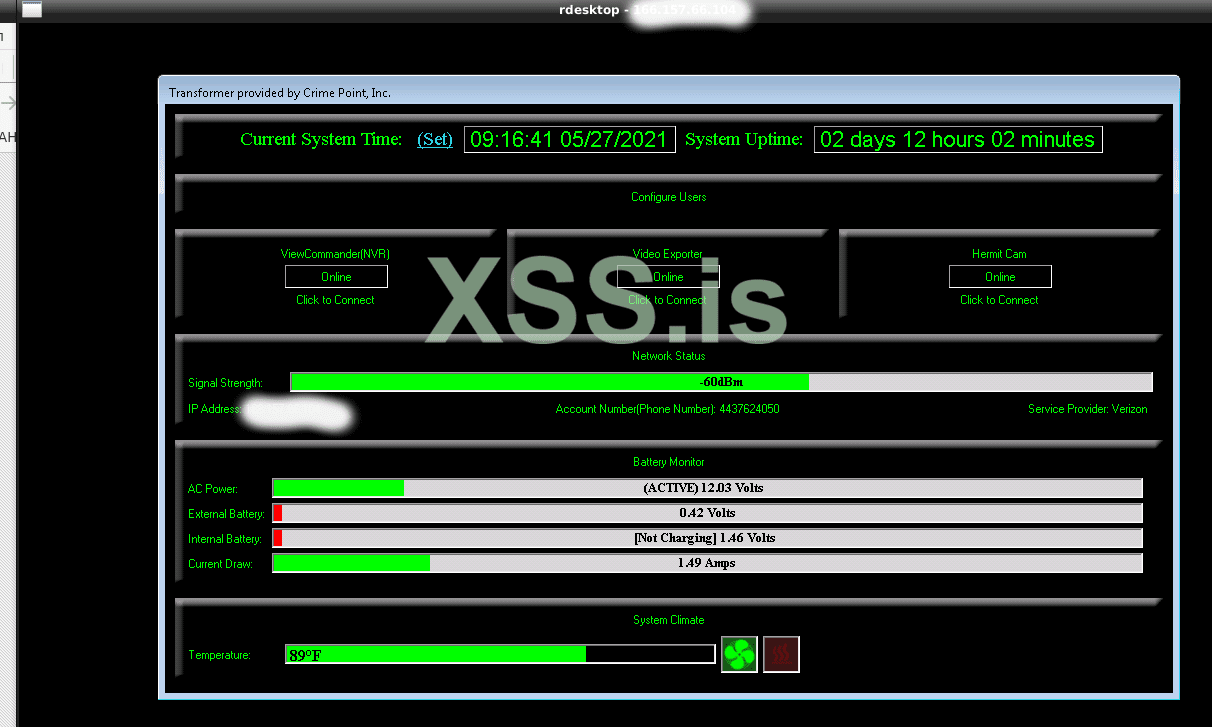Click the AC Power 12.03 Volts bar
Viewport: 1212px width, 727px height.
(x=707, y=488)
